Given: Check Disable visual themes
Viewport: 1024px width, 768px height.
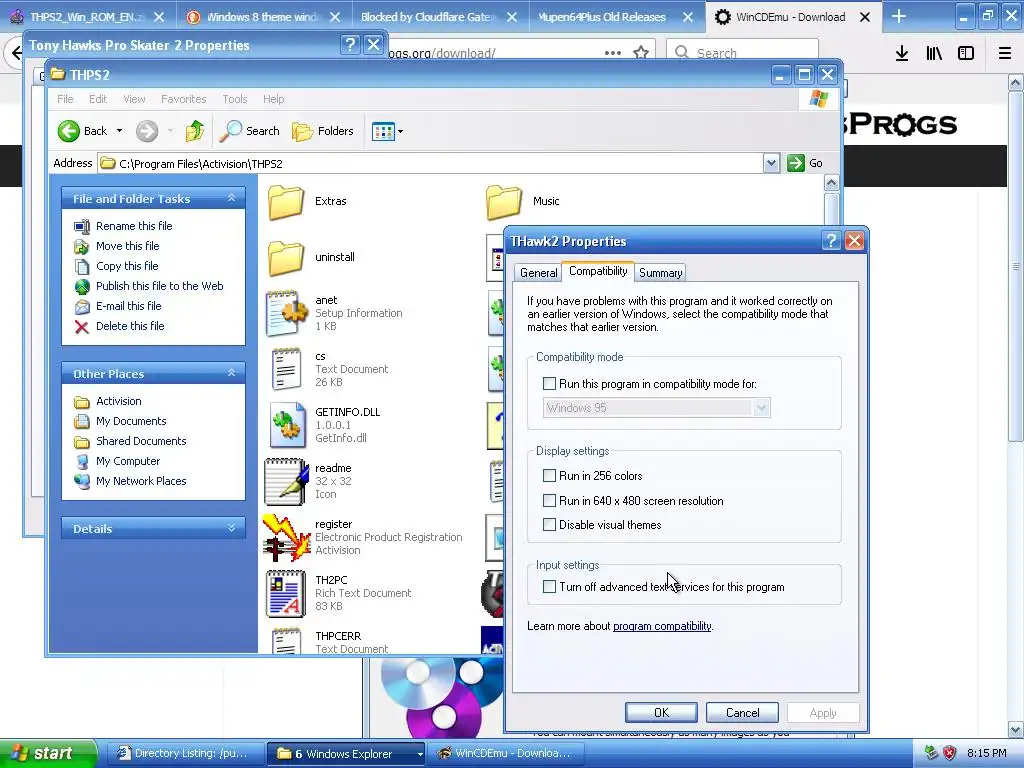Looking at the screenshot, I should pos(549,525).
